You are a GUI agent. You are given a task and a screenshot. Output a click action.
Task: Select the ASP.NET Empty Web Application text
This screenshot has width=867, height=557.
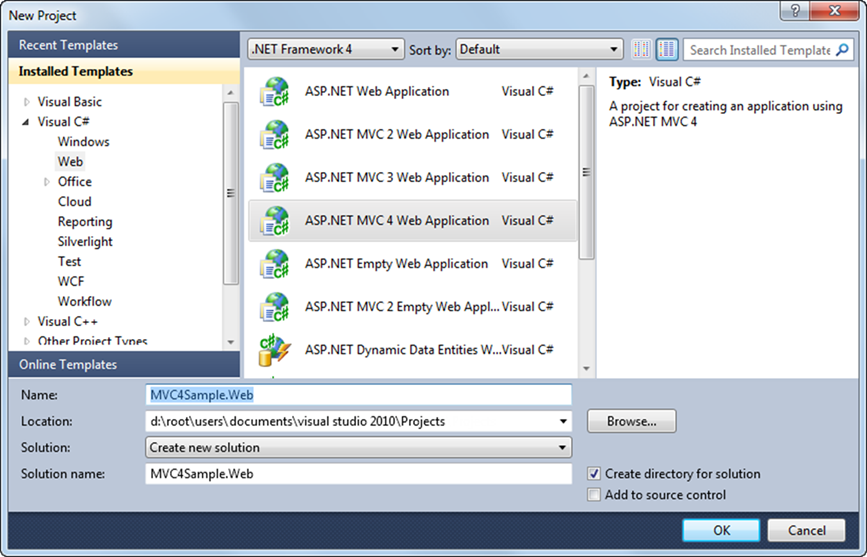click(x=396, y=264)
